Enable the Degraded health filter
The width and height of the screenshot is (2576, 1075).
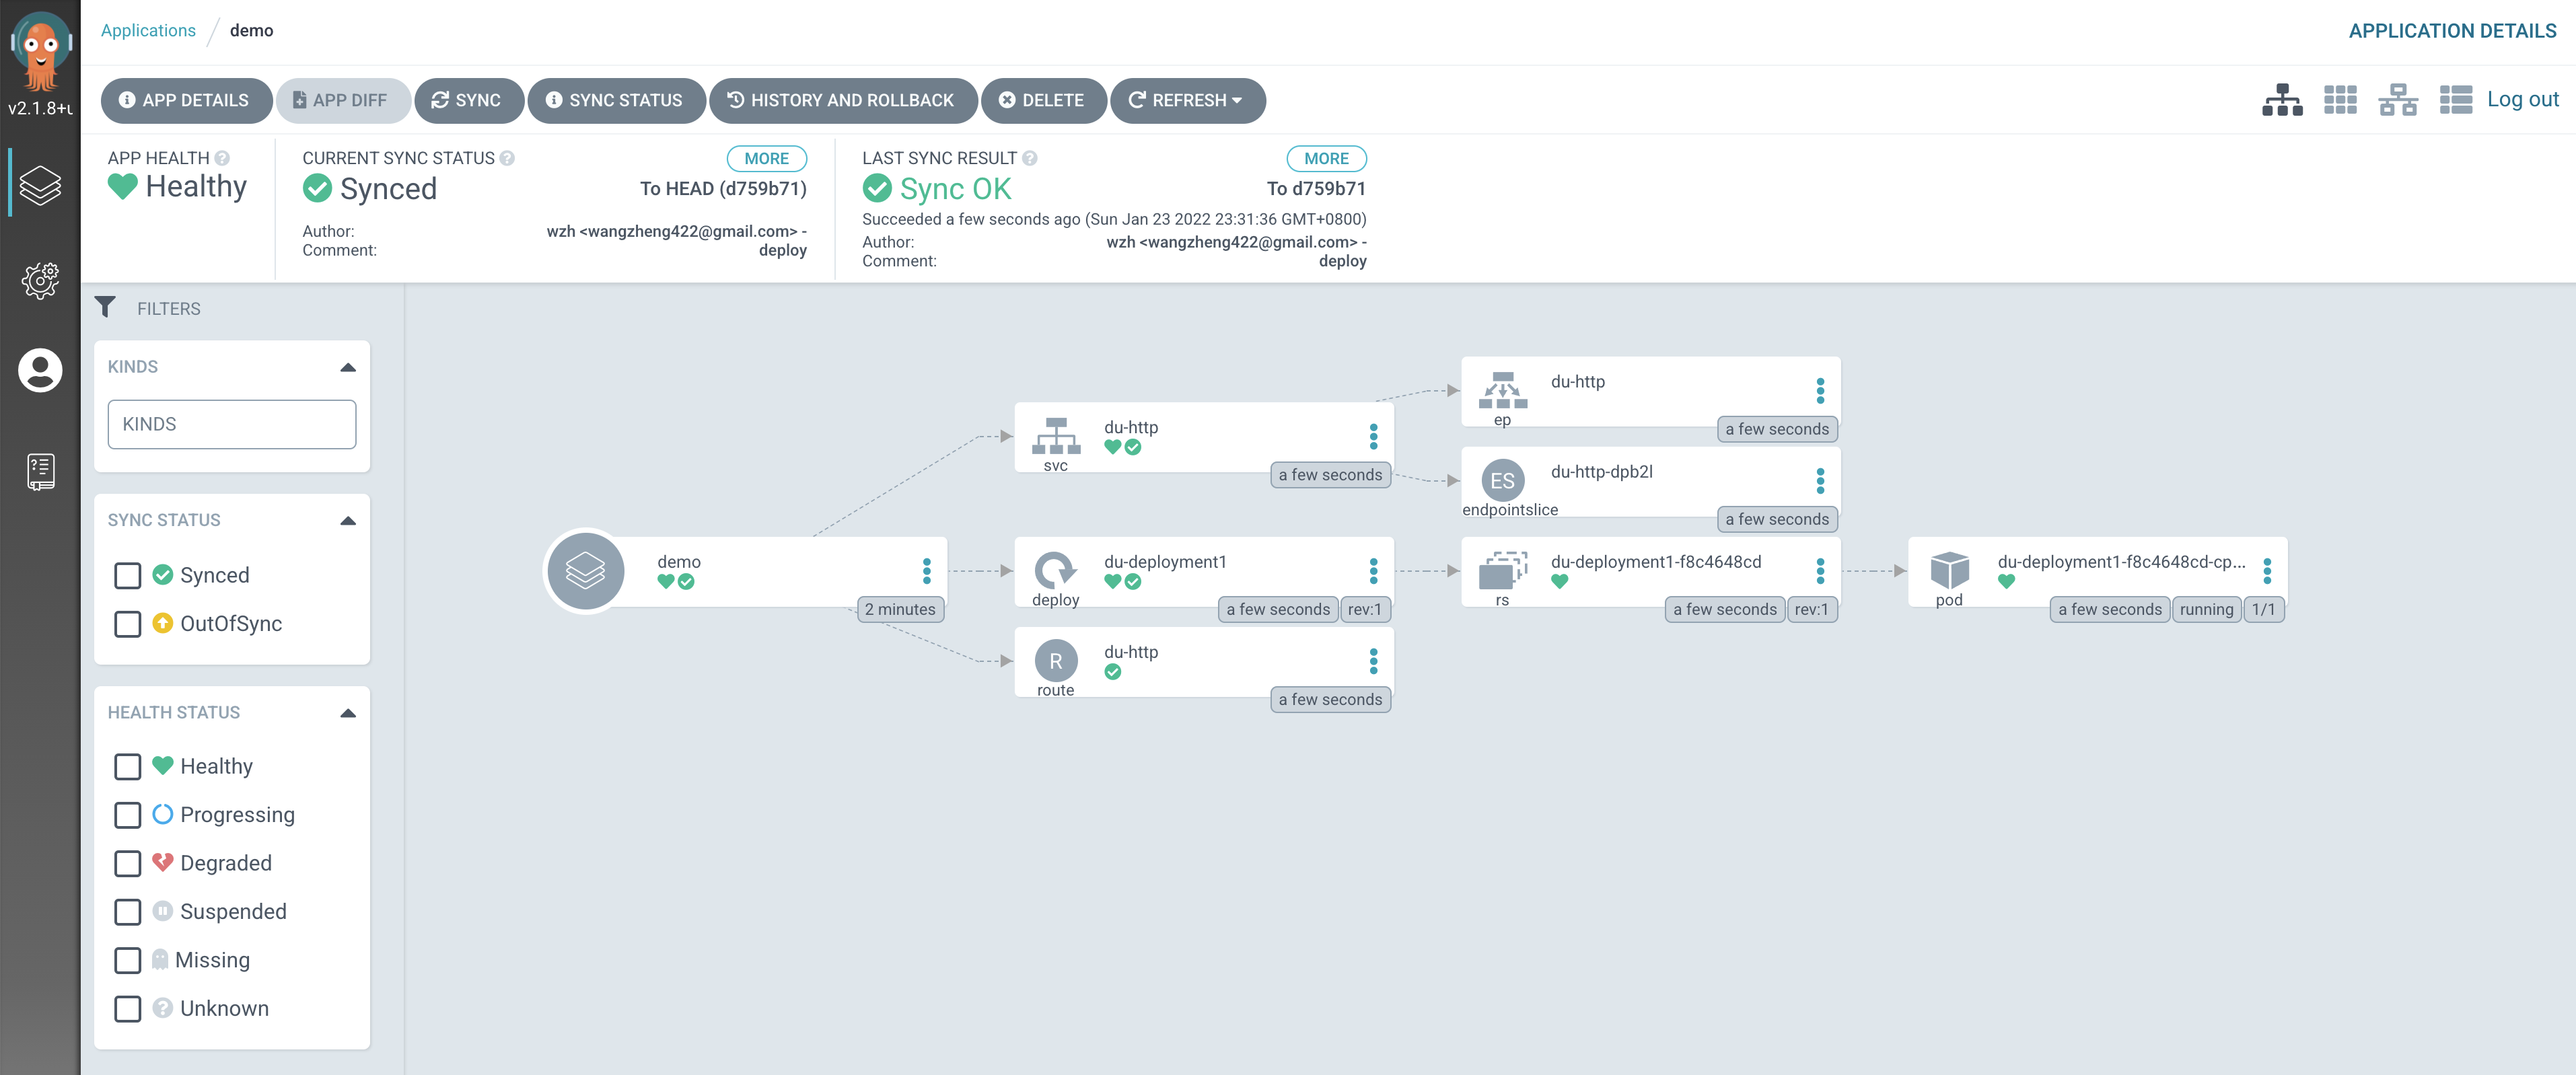[128, 863]
